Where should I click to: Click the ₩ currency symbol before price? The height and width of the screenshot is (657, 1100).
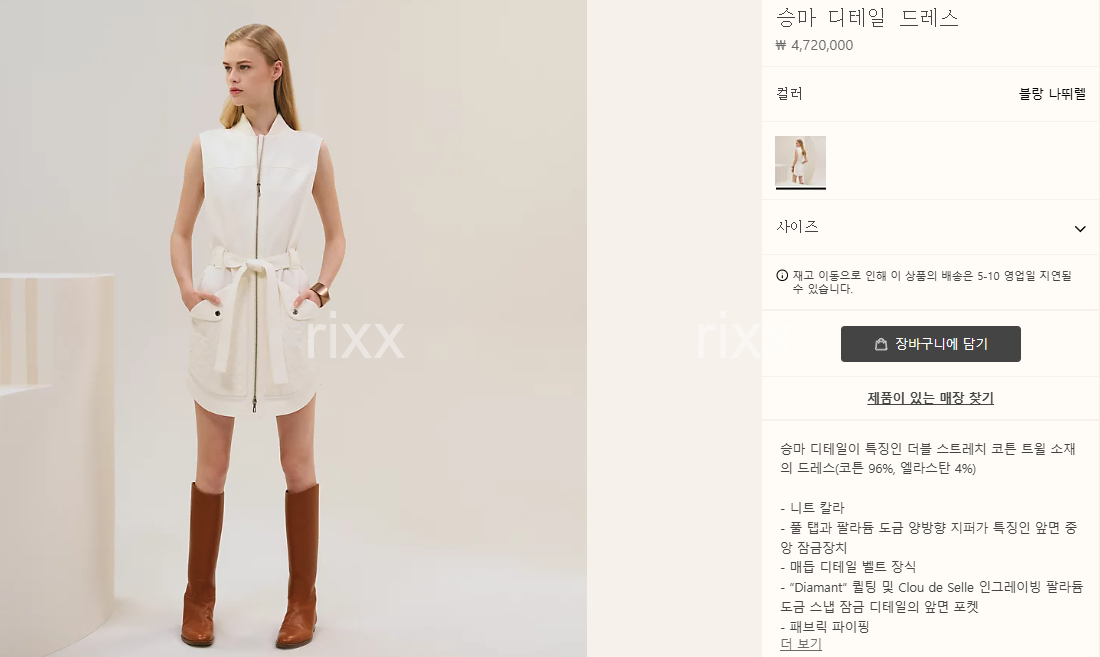pos(781,46)
